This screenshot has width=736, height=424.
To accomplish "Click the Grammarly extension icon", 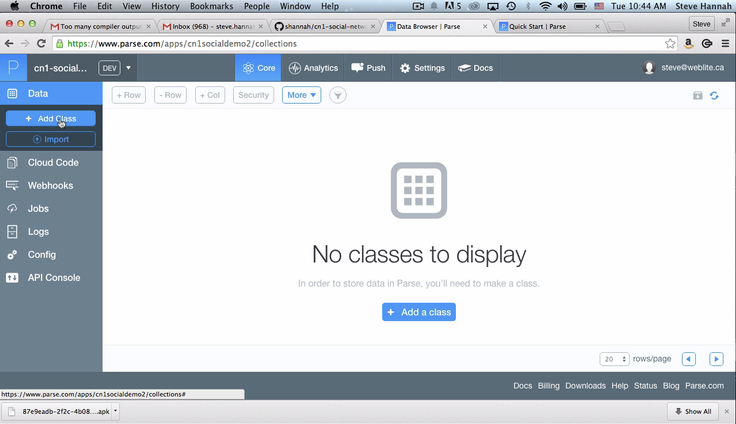I will (707, 44).
